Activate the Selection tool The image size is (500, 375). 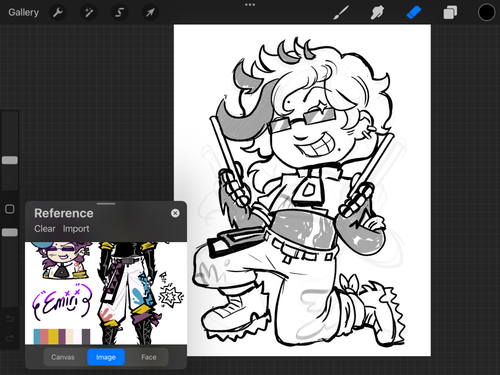(x=119, y=13)
